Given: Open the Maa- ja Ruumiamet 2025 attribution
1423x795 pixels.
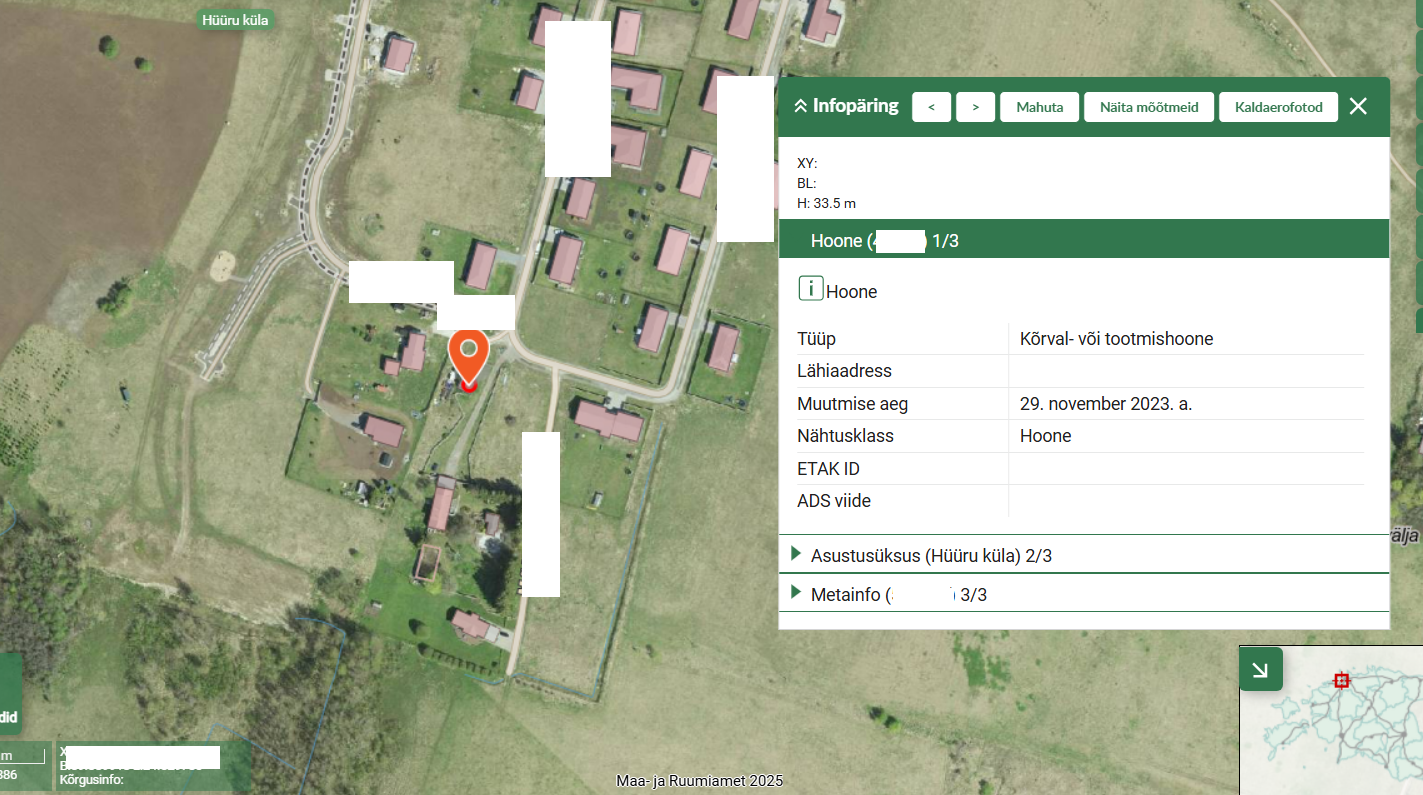Looking at the screenshot, I should (x=699, y=781).
